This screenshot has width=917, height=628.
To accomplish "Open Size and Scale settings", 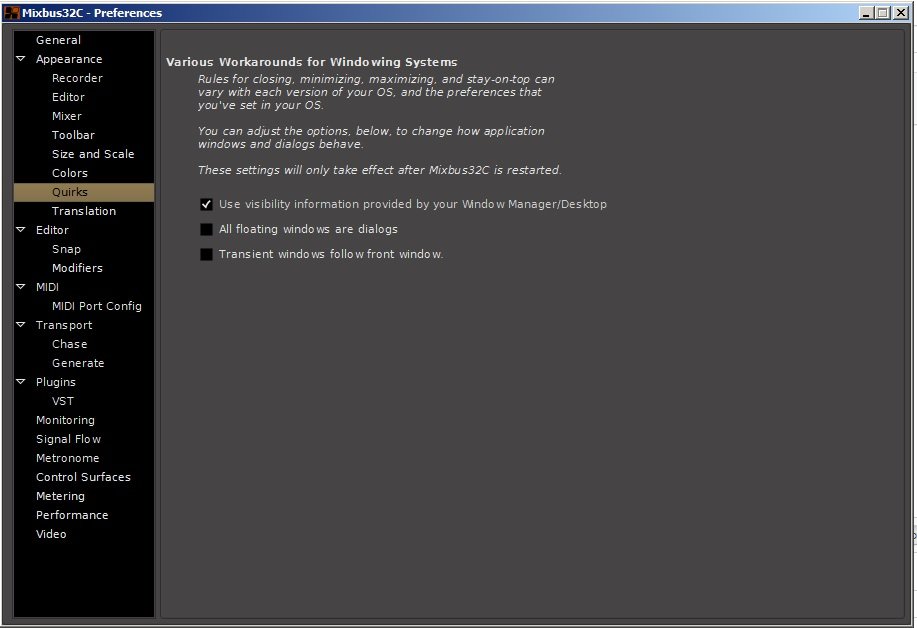I will [93, 154].
